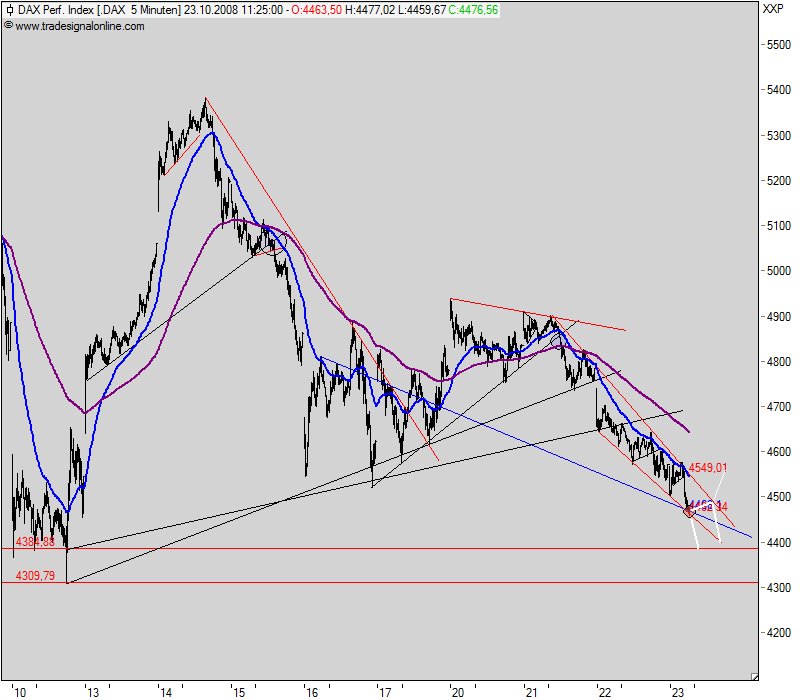Click the copyright symbol beside tradesignalonline
Screen dimensions: 800x700
tap(8, 26)
